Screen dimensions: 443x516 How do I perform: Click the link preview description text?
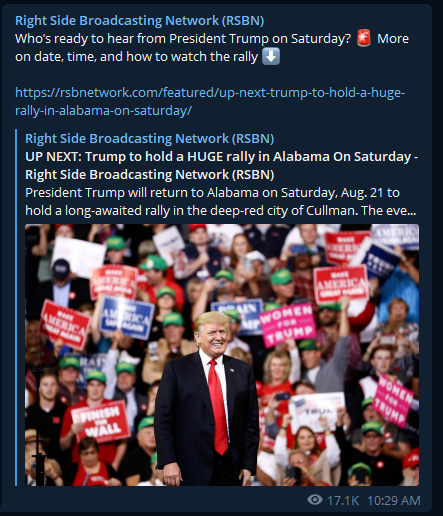point(221,201)
